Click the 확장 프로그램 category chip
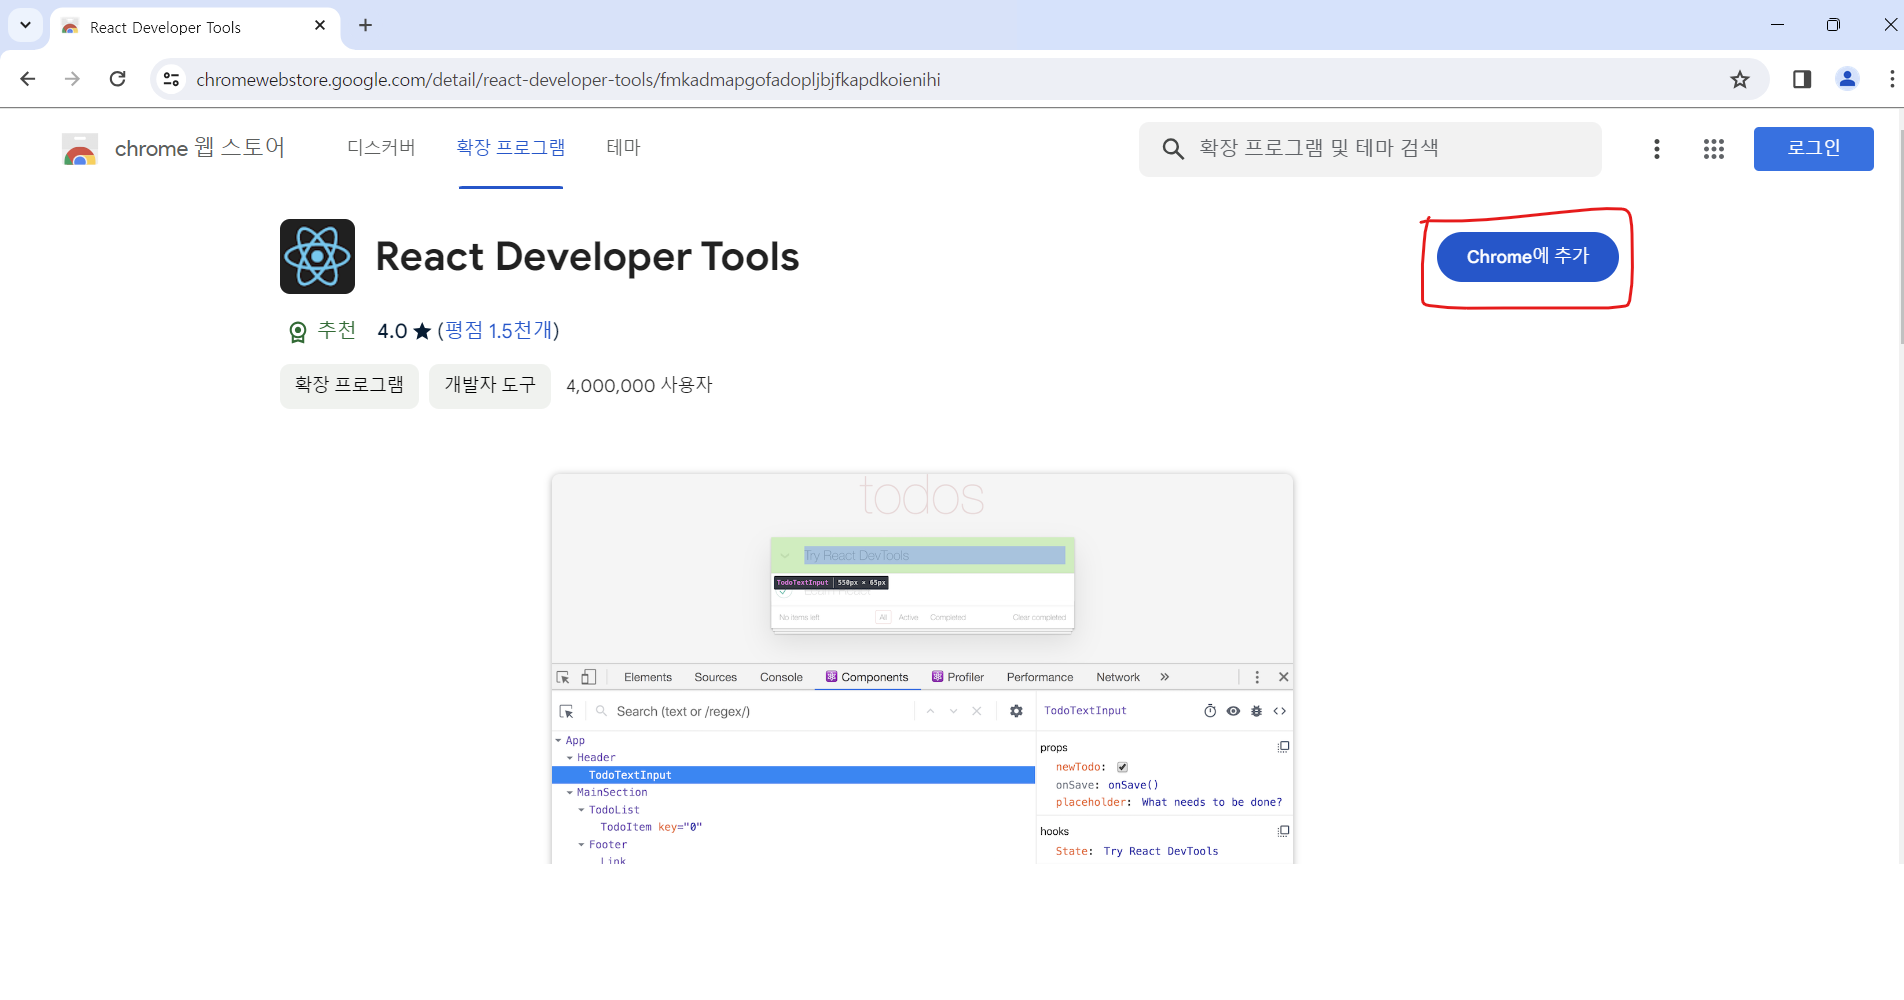Image resolution: width=1904 pixels, height=1000 pixels. 349,386
